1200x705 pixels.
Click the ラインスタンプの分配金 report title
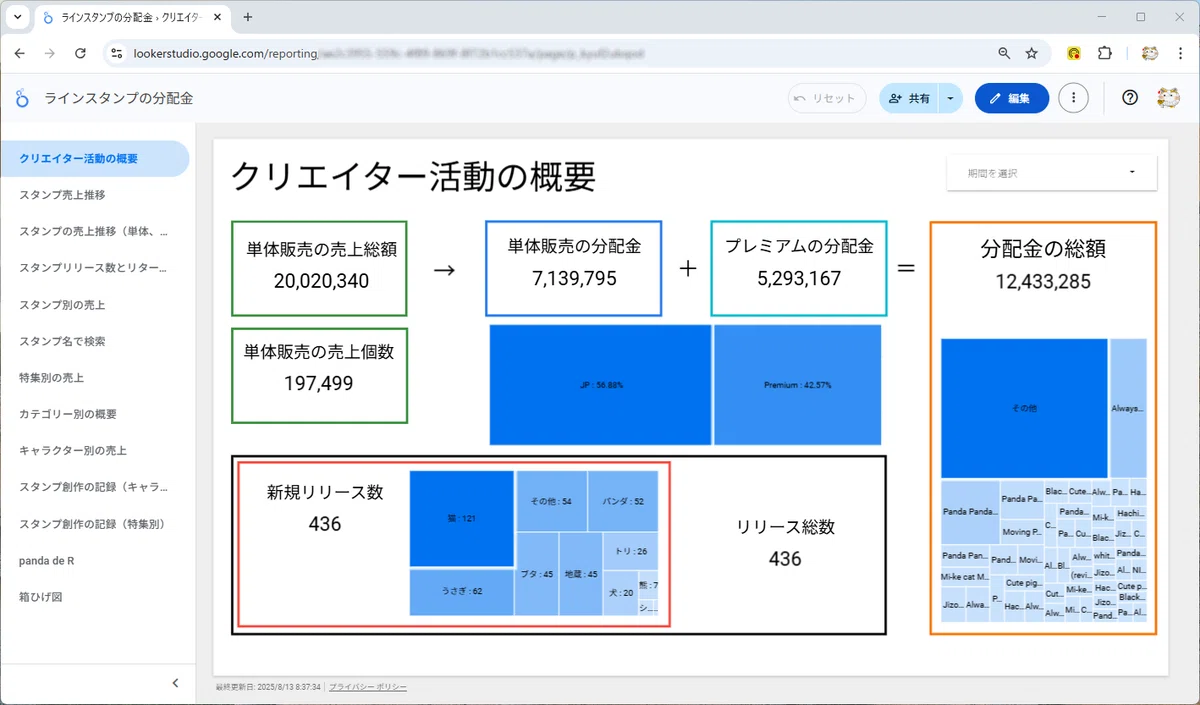coord(119,98)
